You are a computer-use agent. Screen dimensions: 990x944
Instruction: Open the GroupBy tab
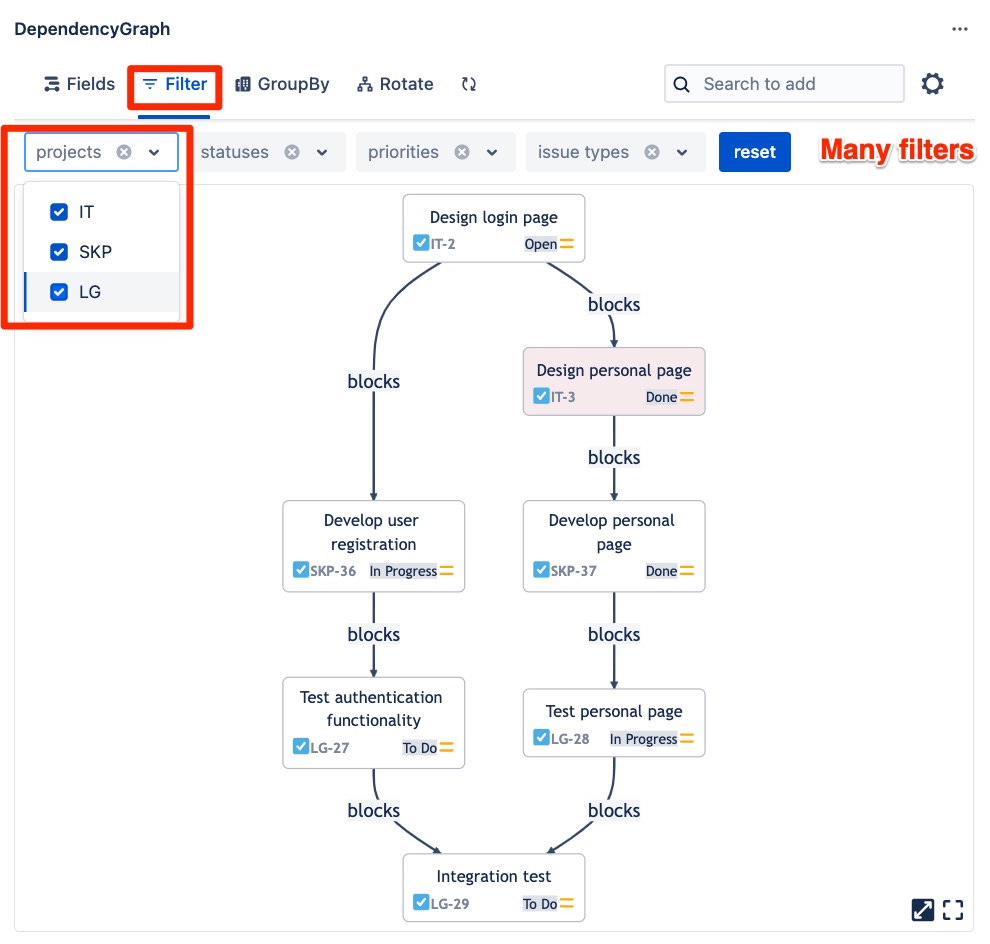[282, 85]
